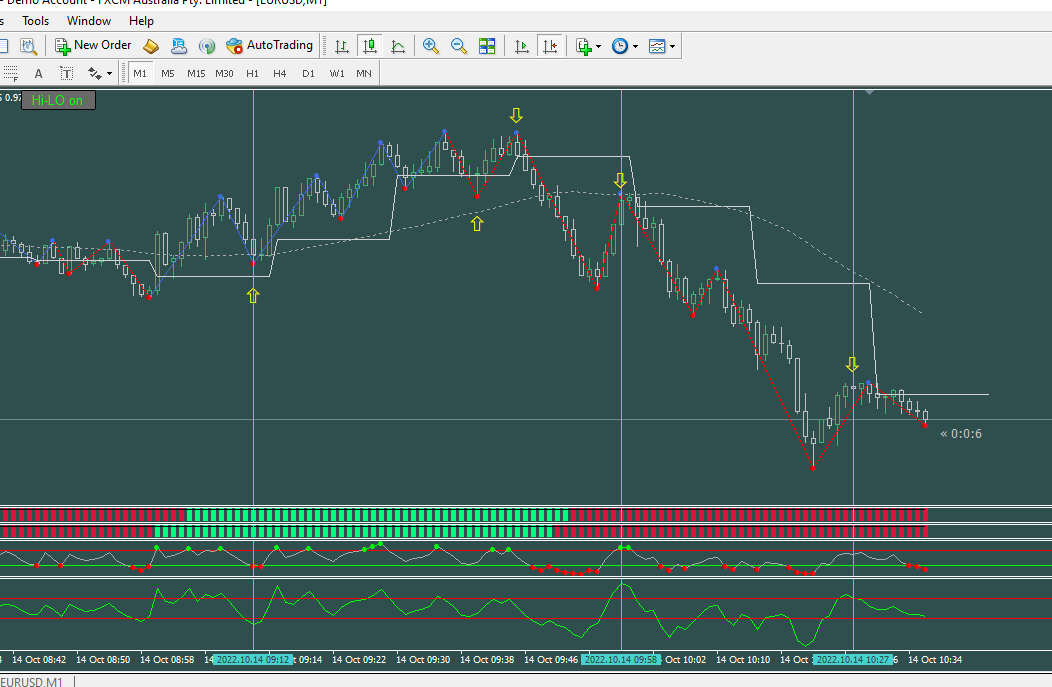Switch chart to bar chart style

(341, 46)
